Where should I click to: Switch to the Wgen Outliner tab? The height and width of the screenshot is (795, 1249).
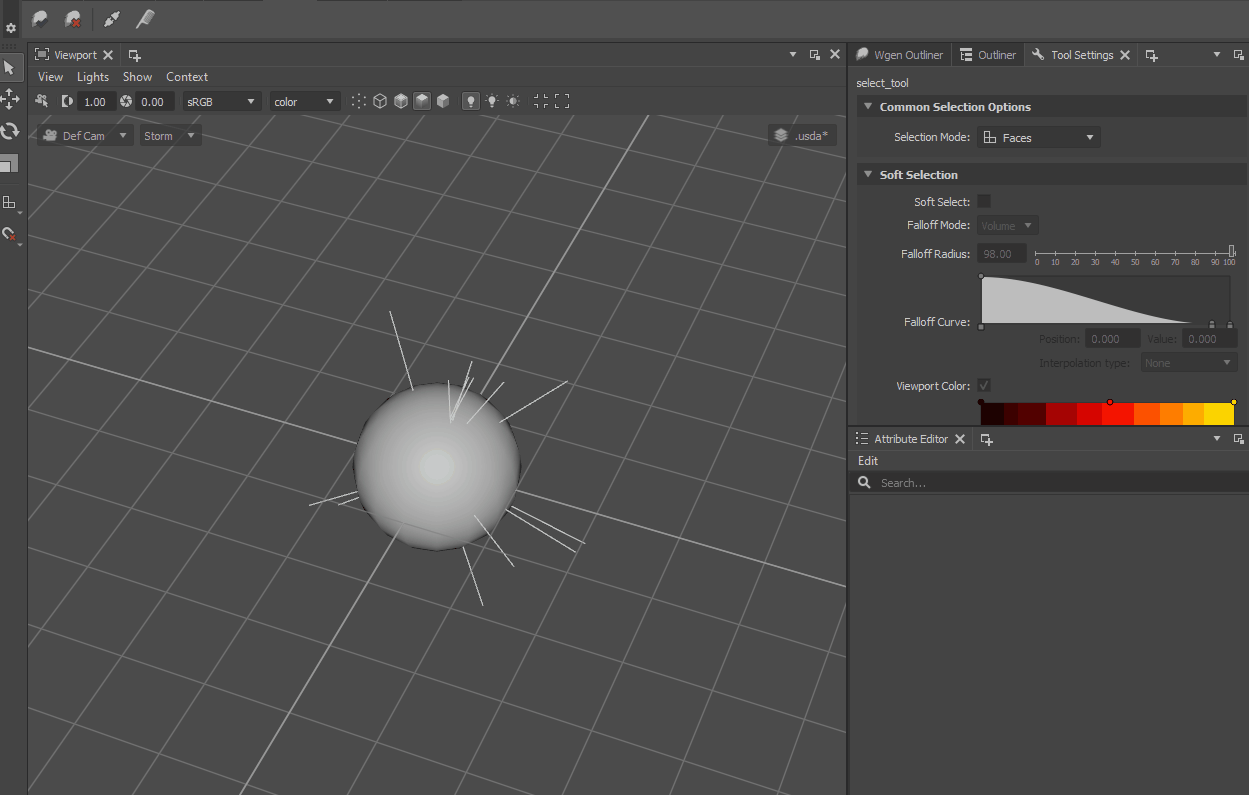(899, 55)
